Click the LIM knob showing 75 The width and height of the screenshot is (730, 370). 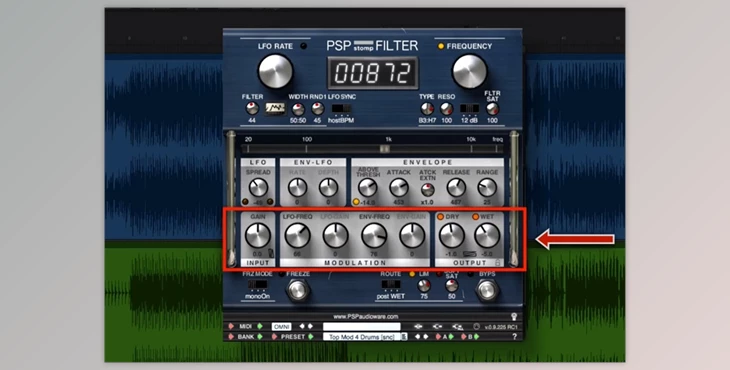pos(424,285)
